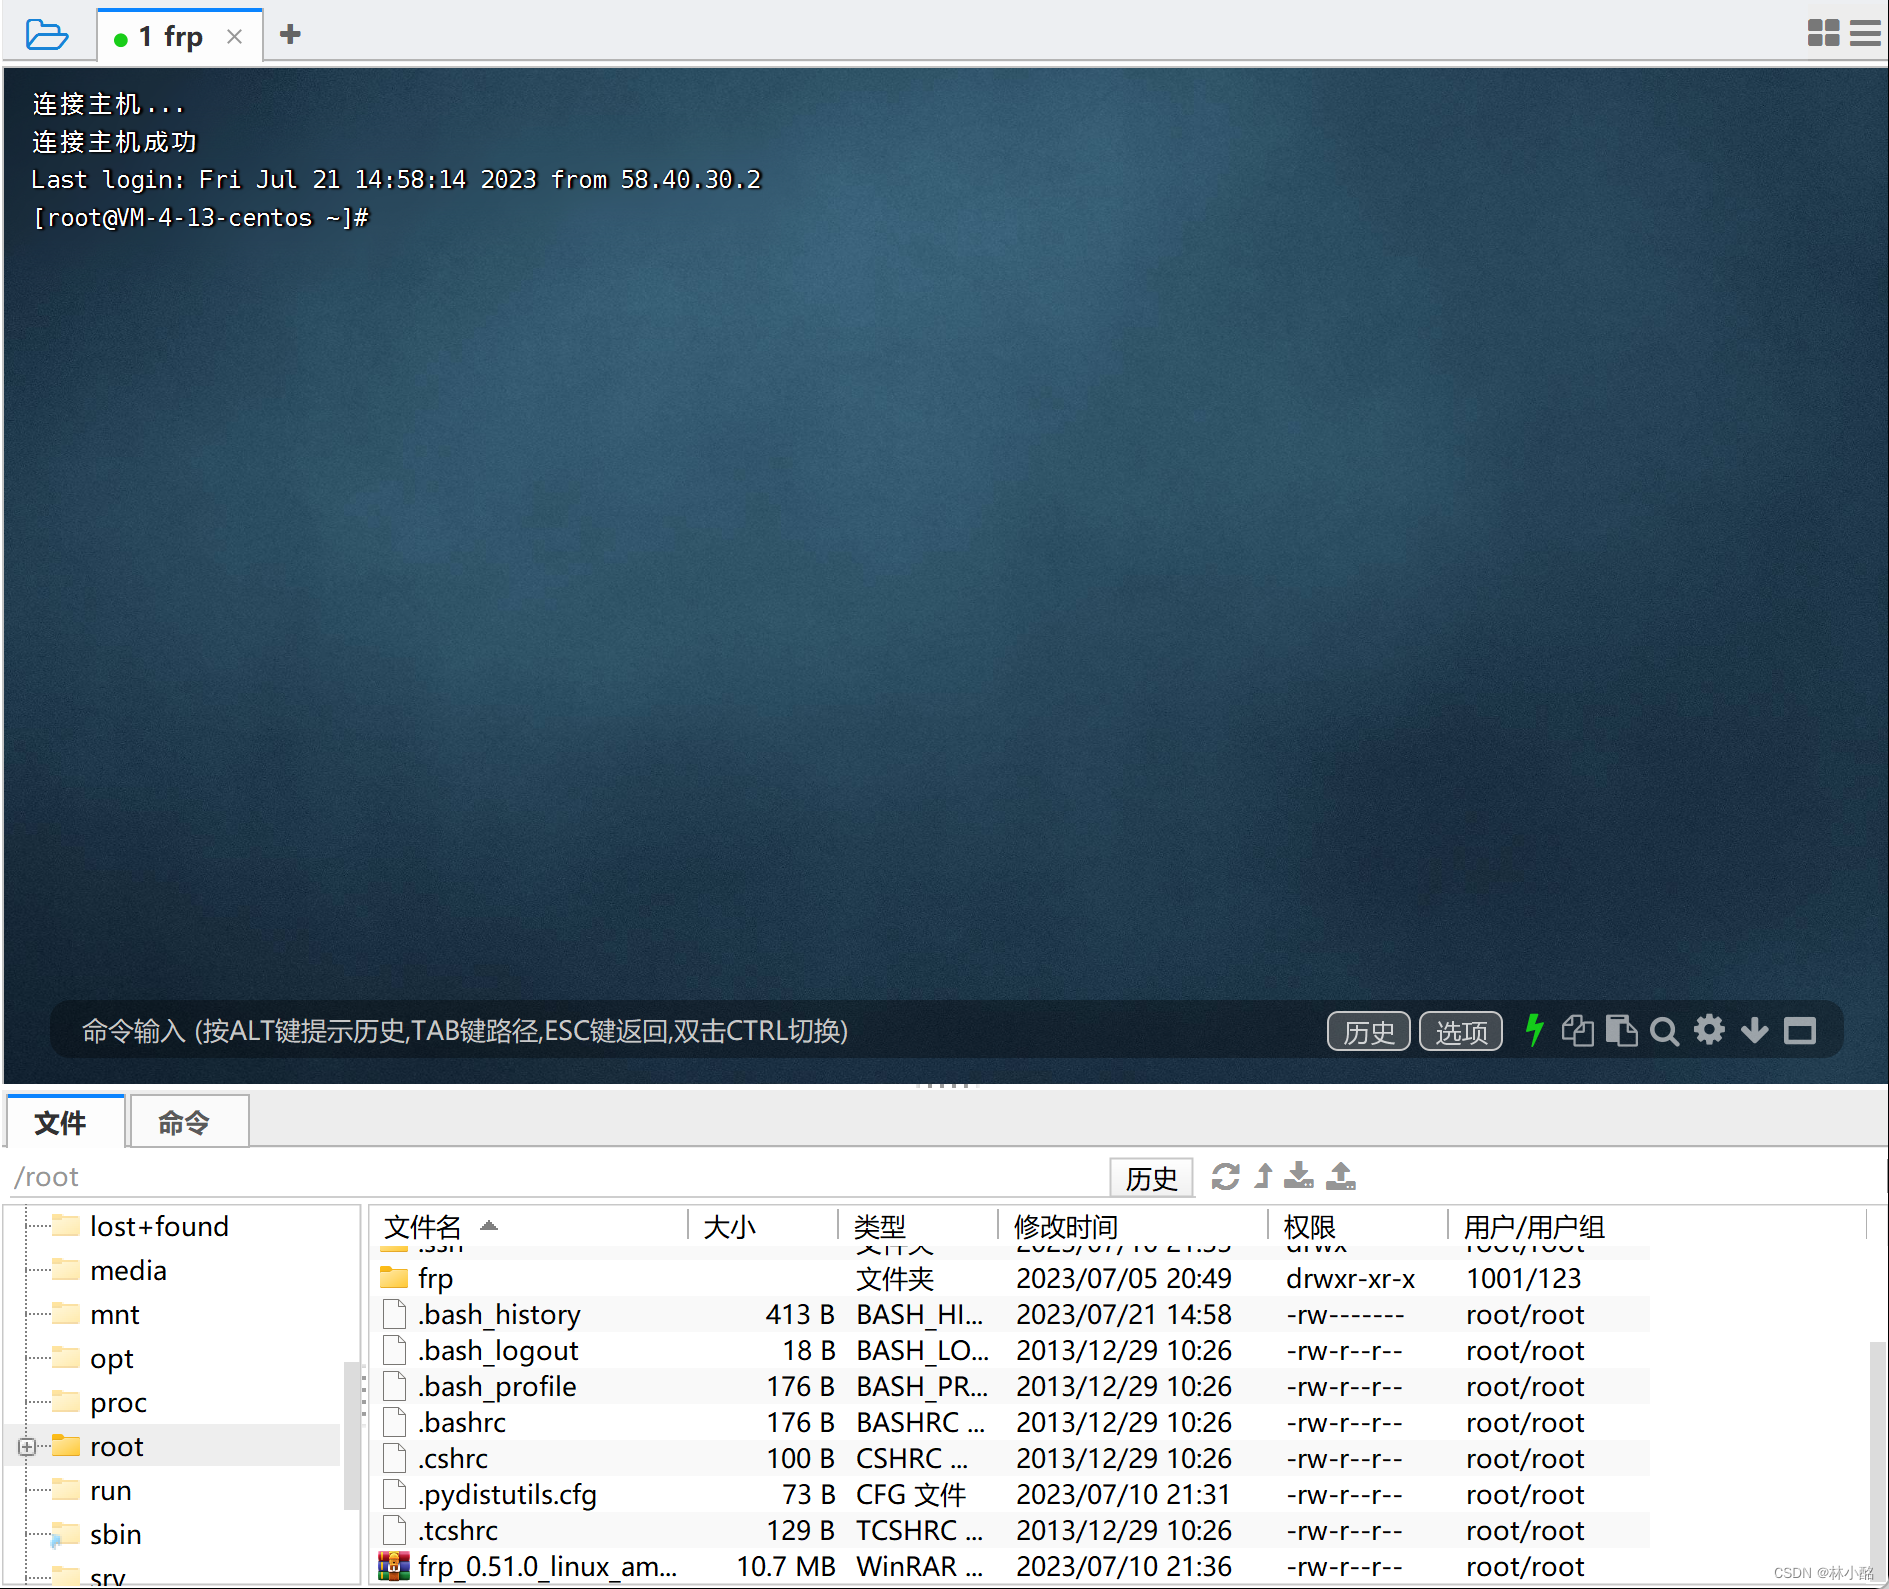The image size is (1889, 1589).
Task: Switch to grid layout view
Action: click(1823, 33)
